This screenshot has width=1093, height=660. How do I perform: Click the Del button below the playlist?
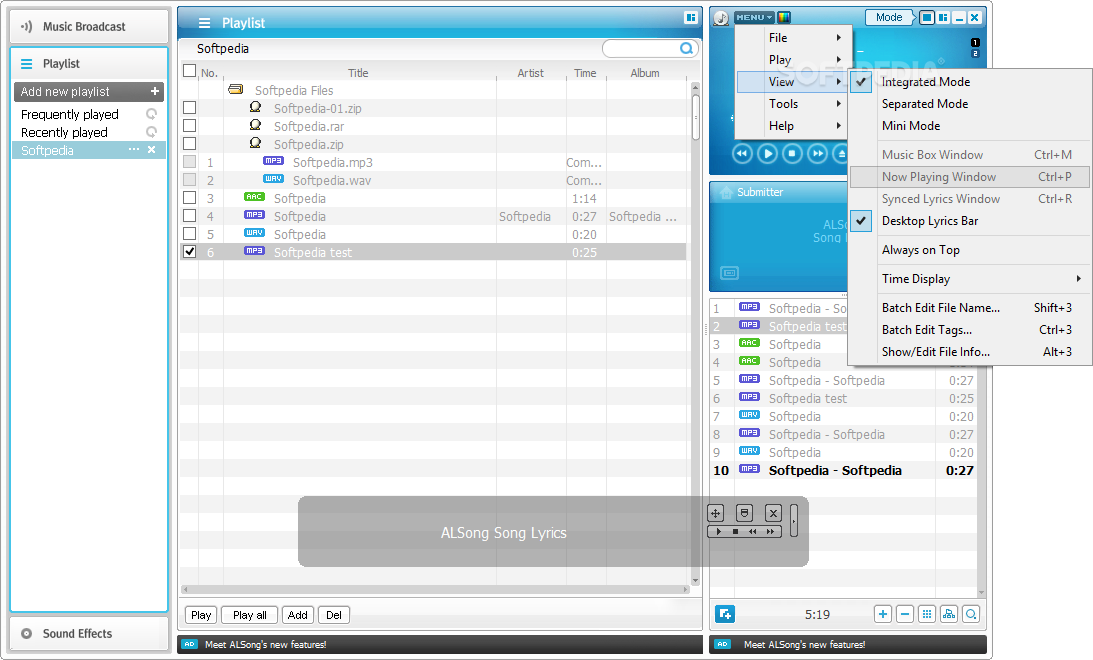pyautogui.click(x=334, y=615)
